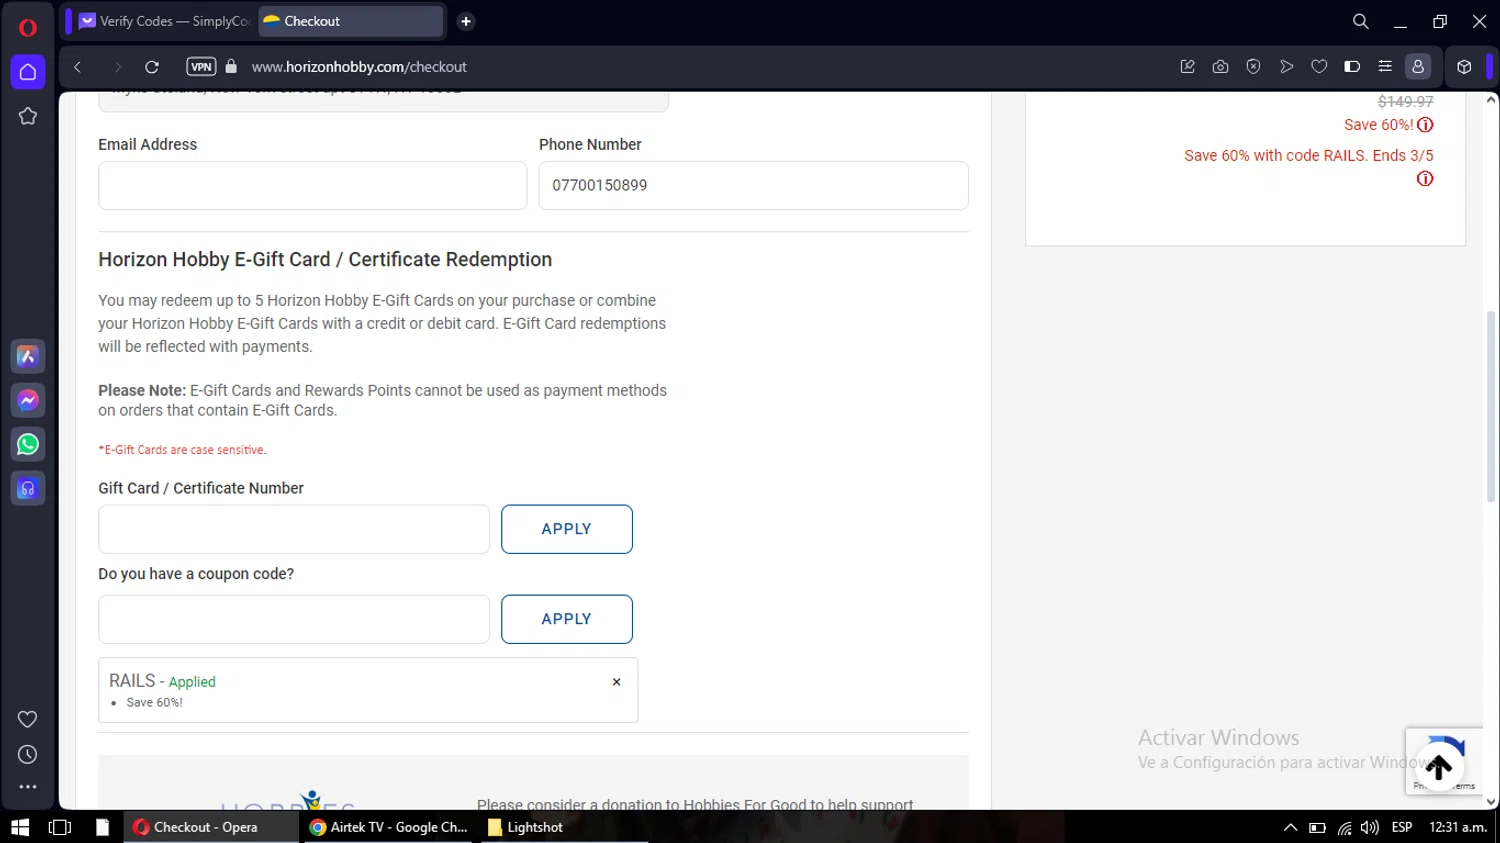This screenshot has width=1500, height=843.
Task: Open History clock in the sidebar
Action: point(28,754)
